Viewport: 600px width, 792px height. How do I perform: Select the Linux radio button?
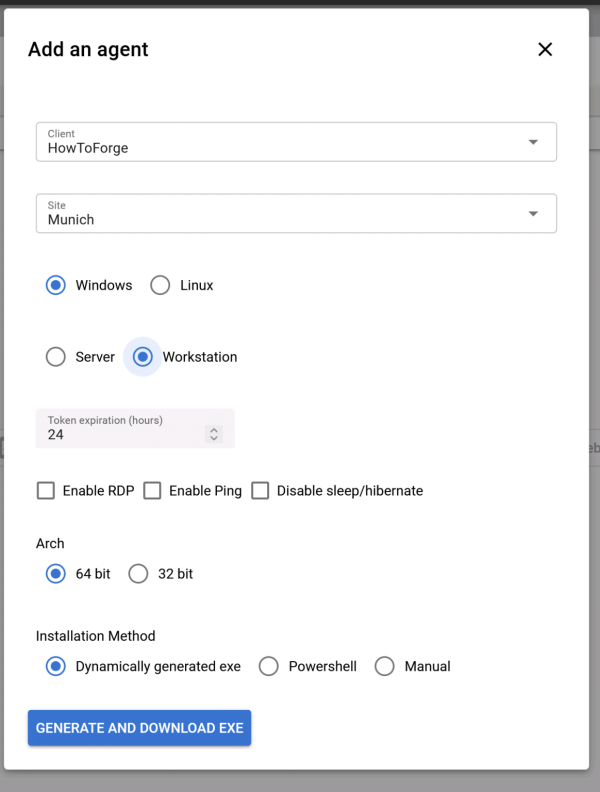(x=160, y=285)
